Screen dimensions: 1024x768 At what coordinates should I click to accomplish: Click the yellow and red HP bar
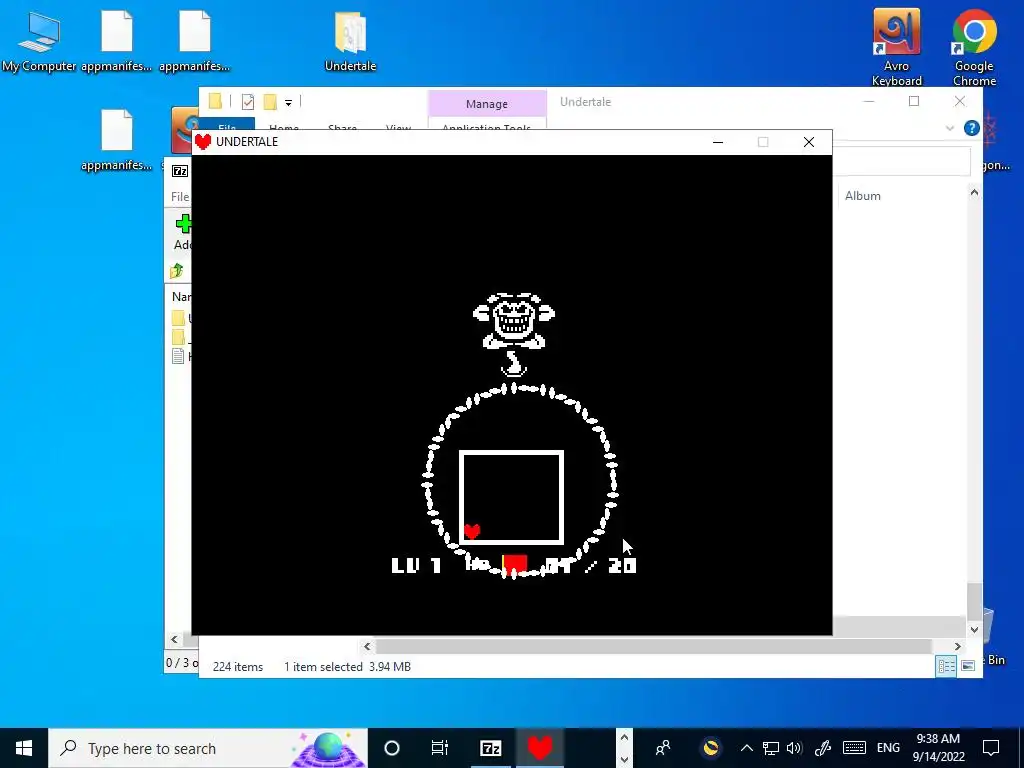[515, 565]
